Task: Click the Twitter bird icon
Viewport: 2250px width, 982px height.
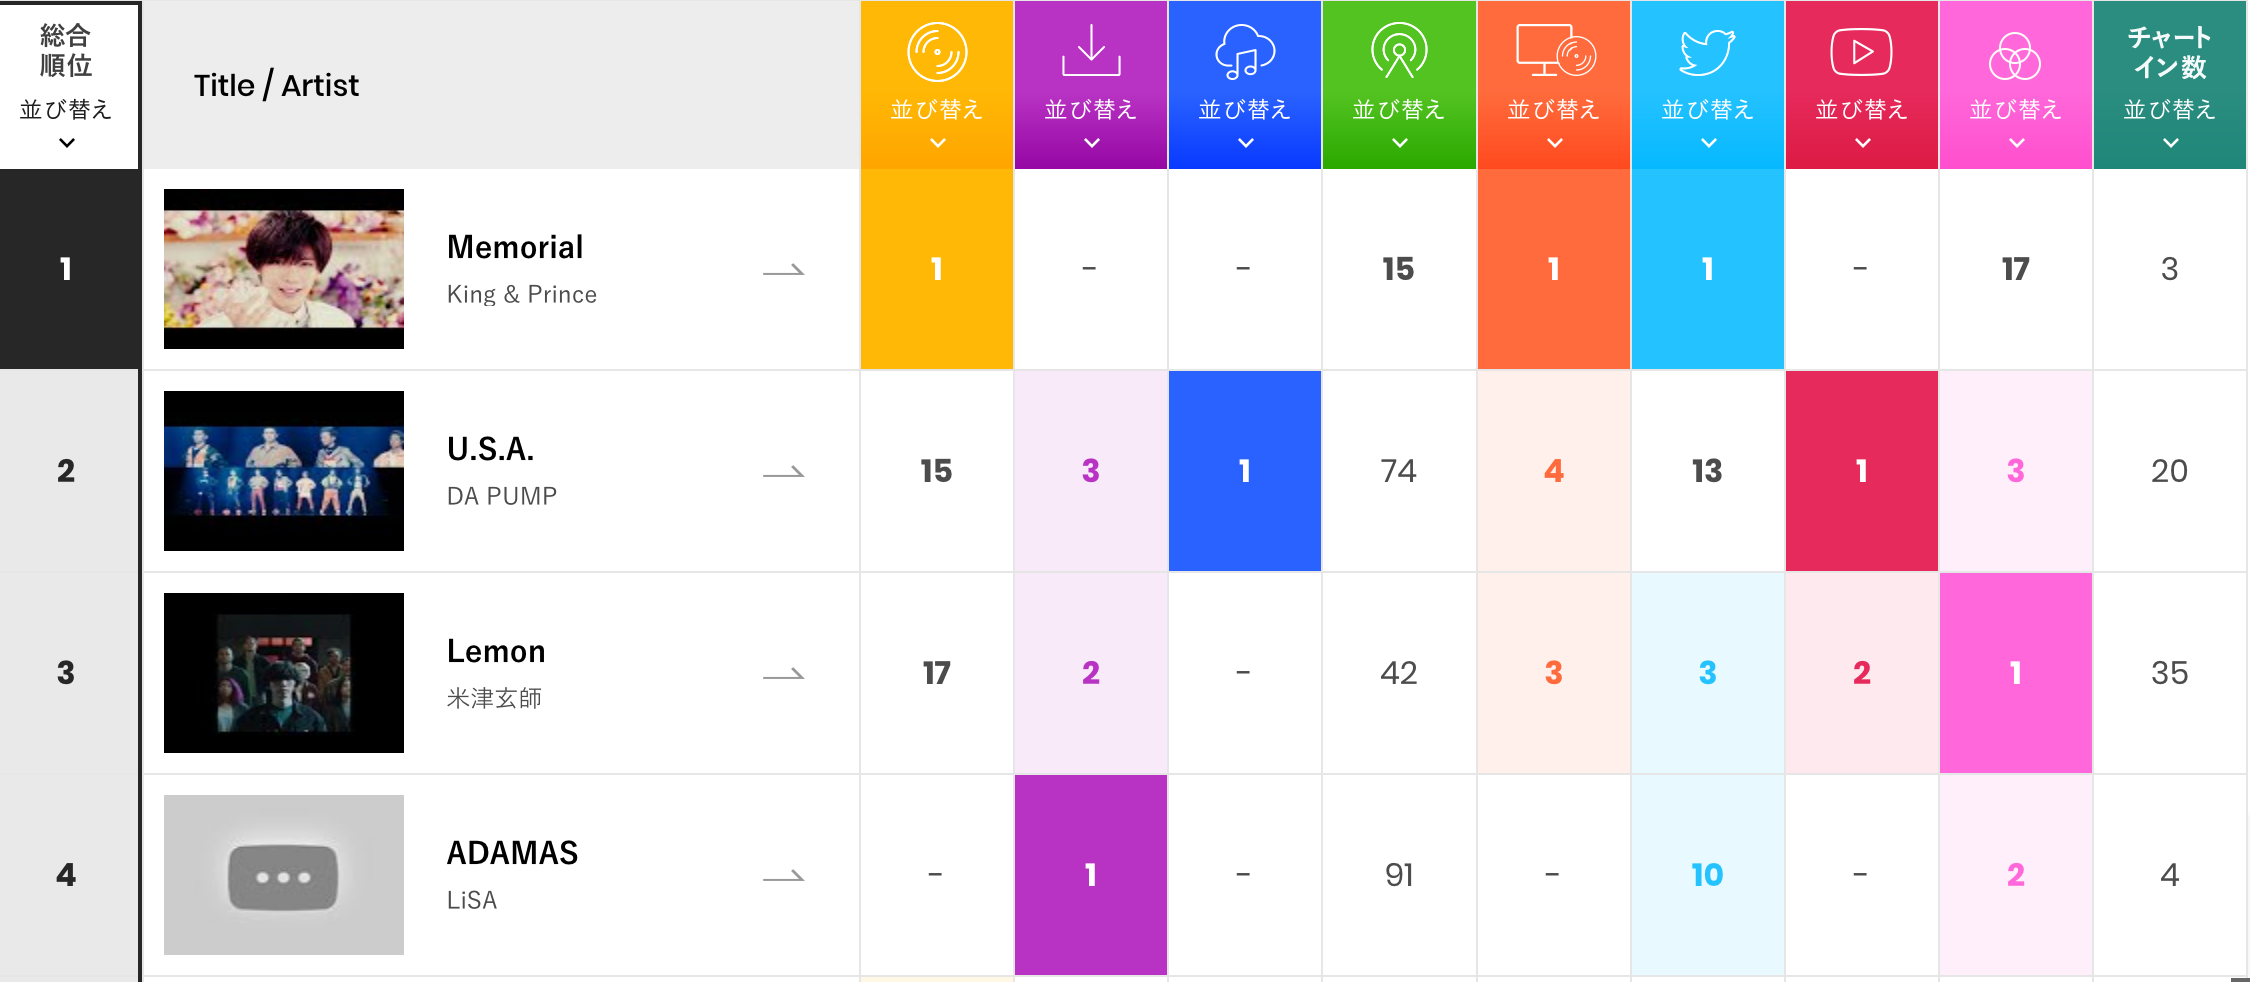Action: click(x=1707, y=52)
